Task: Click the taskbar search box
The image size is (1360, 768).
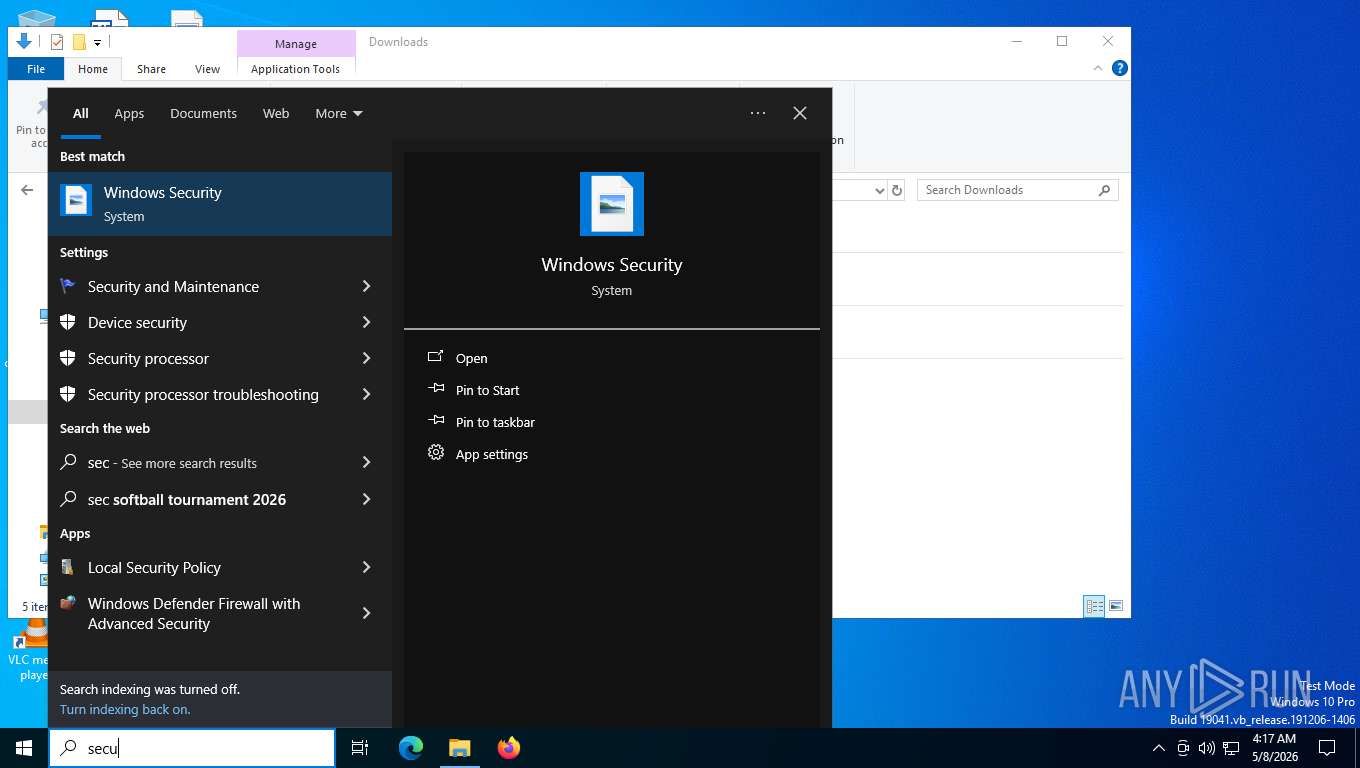Action: (192, 748)
